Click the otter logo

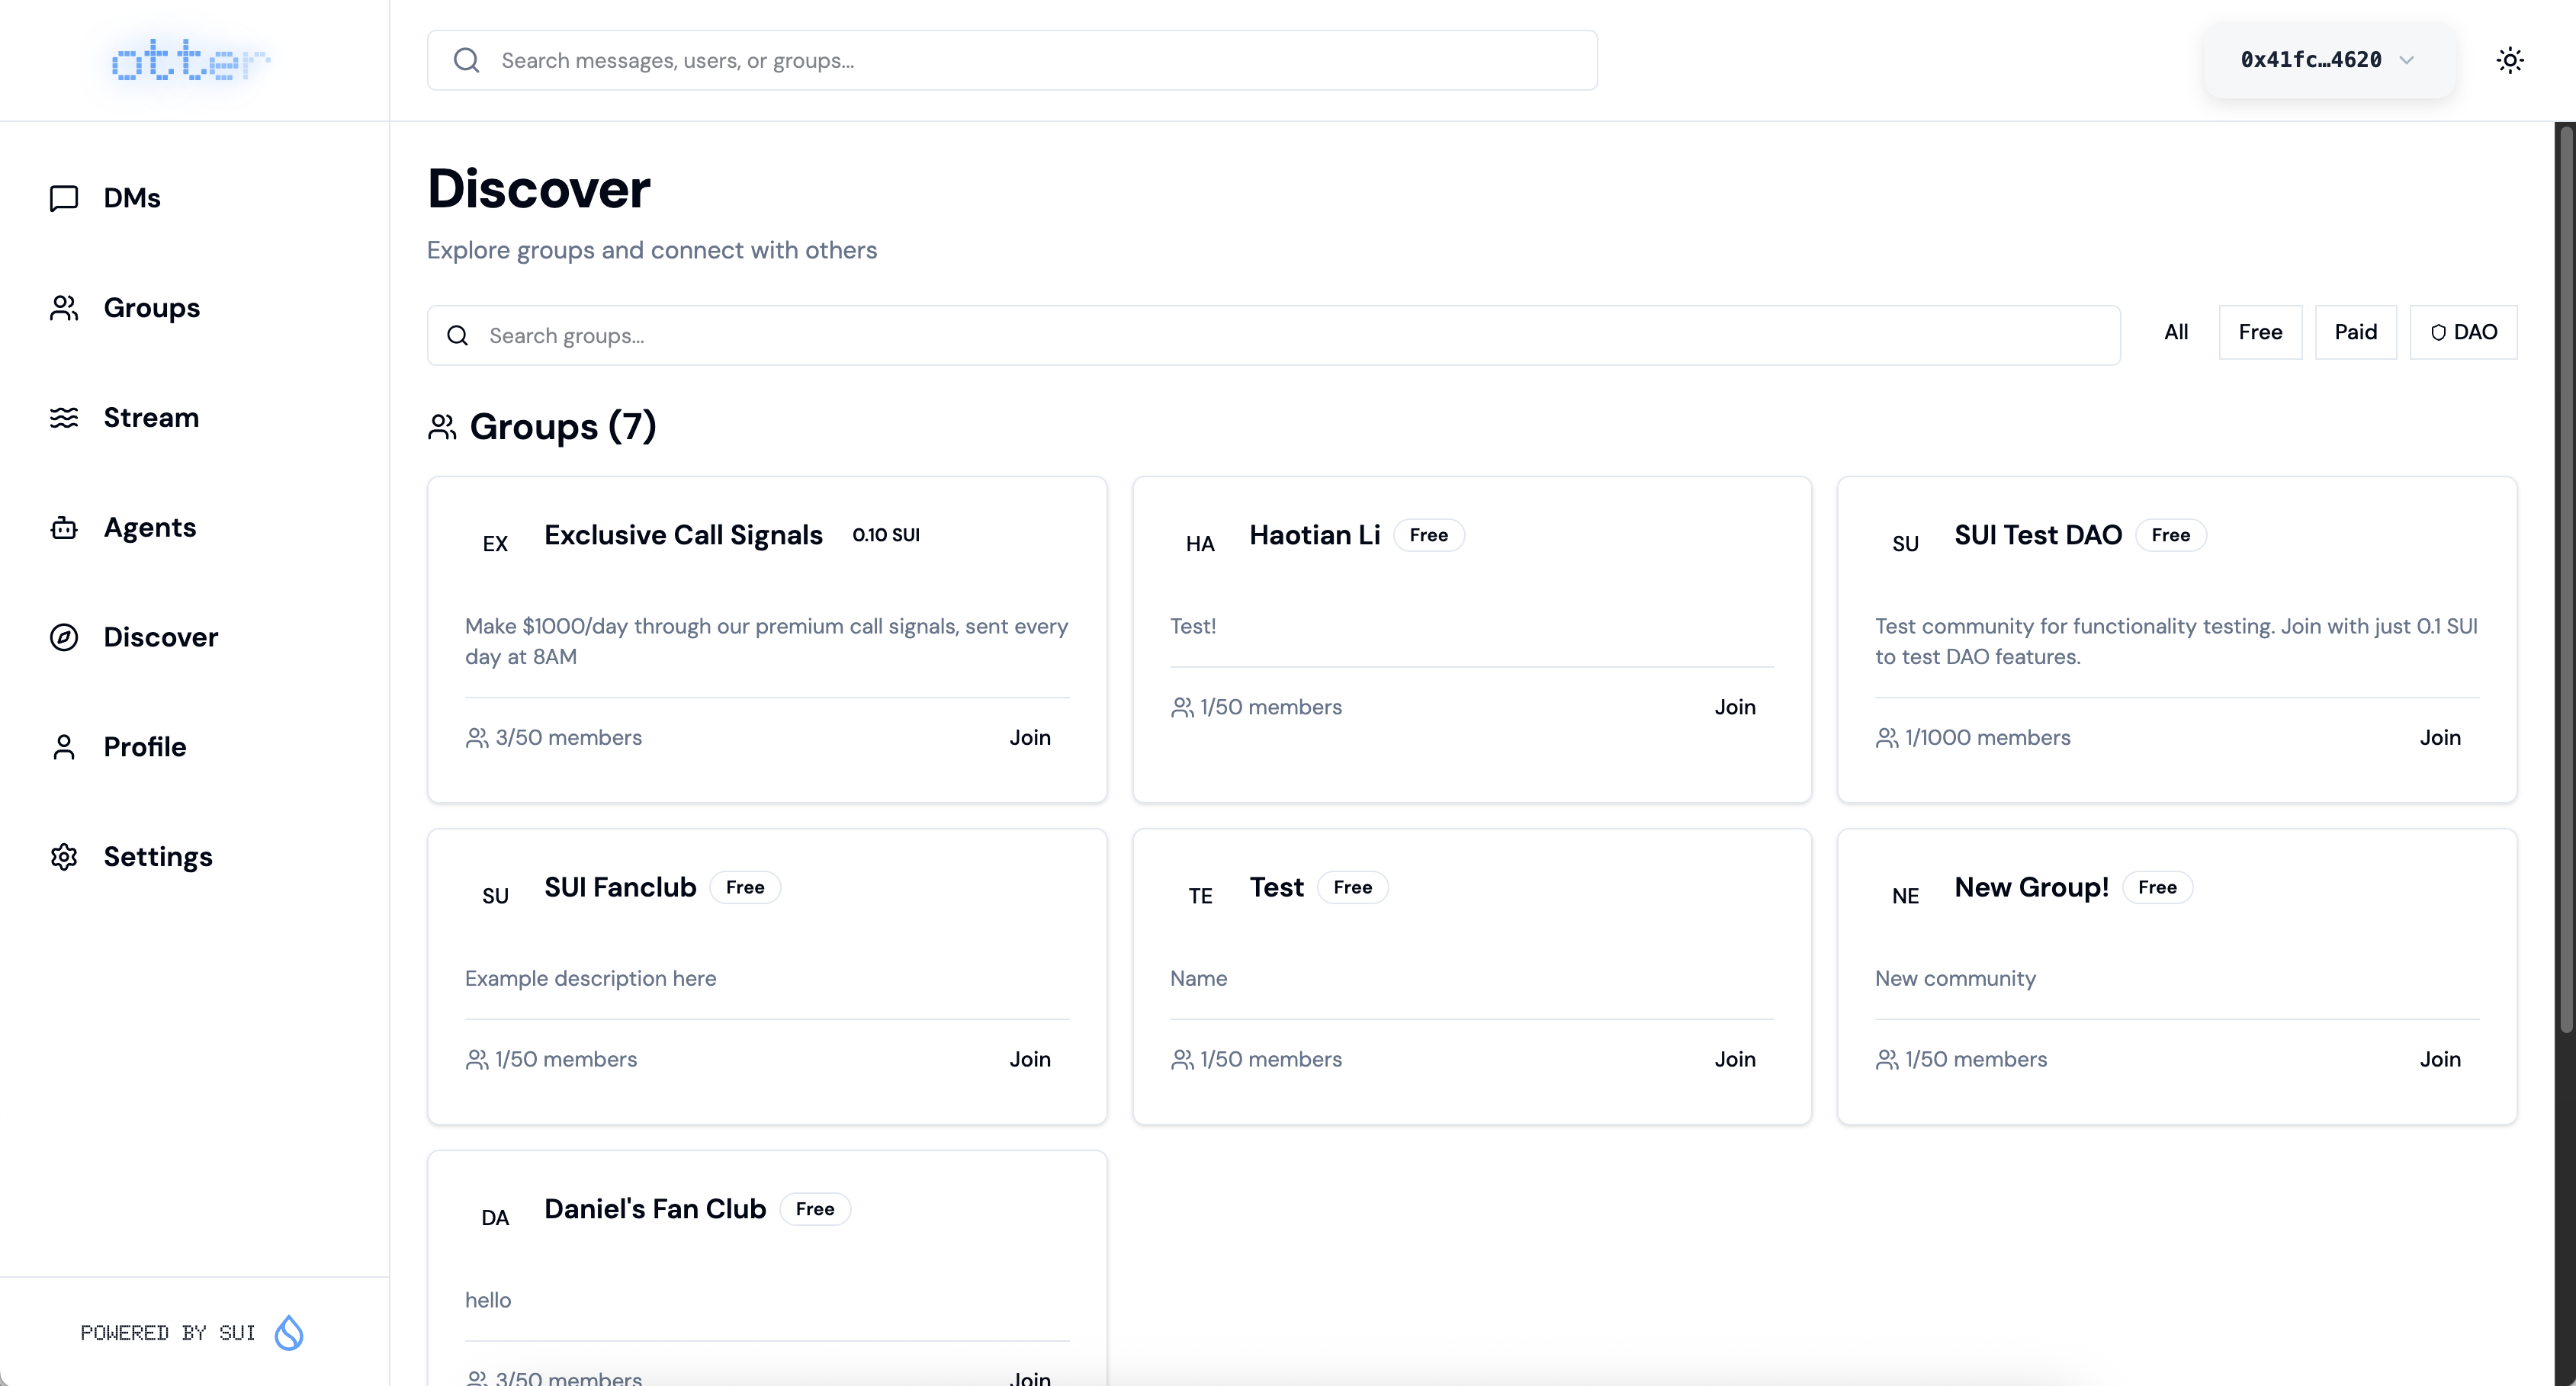pos(190,61)
